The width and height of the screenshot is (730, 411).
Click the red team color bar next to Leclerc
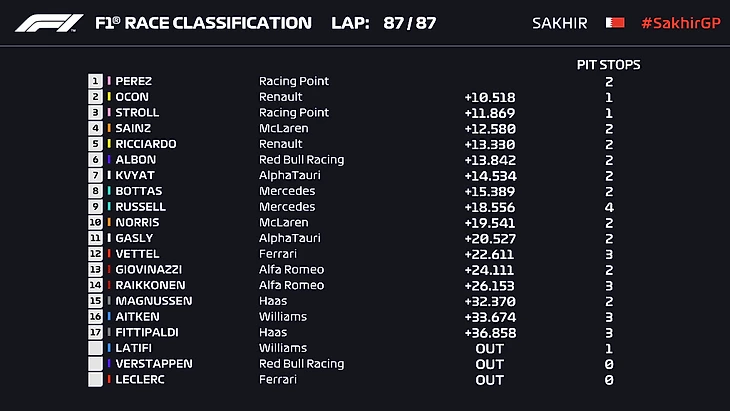coord(110,380)
